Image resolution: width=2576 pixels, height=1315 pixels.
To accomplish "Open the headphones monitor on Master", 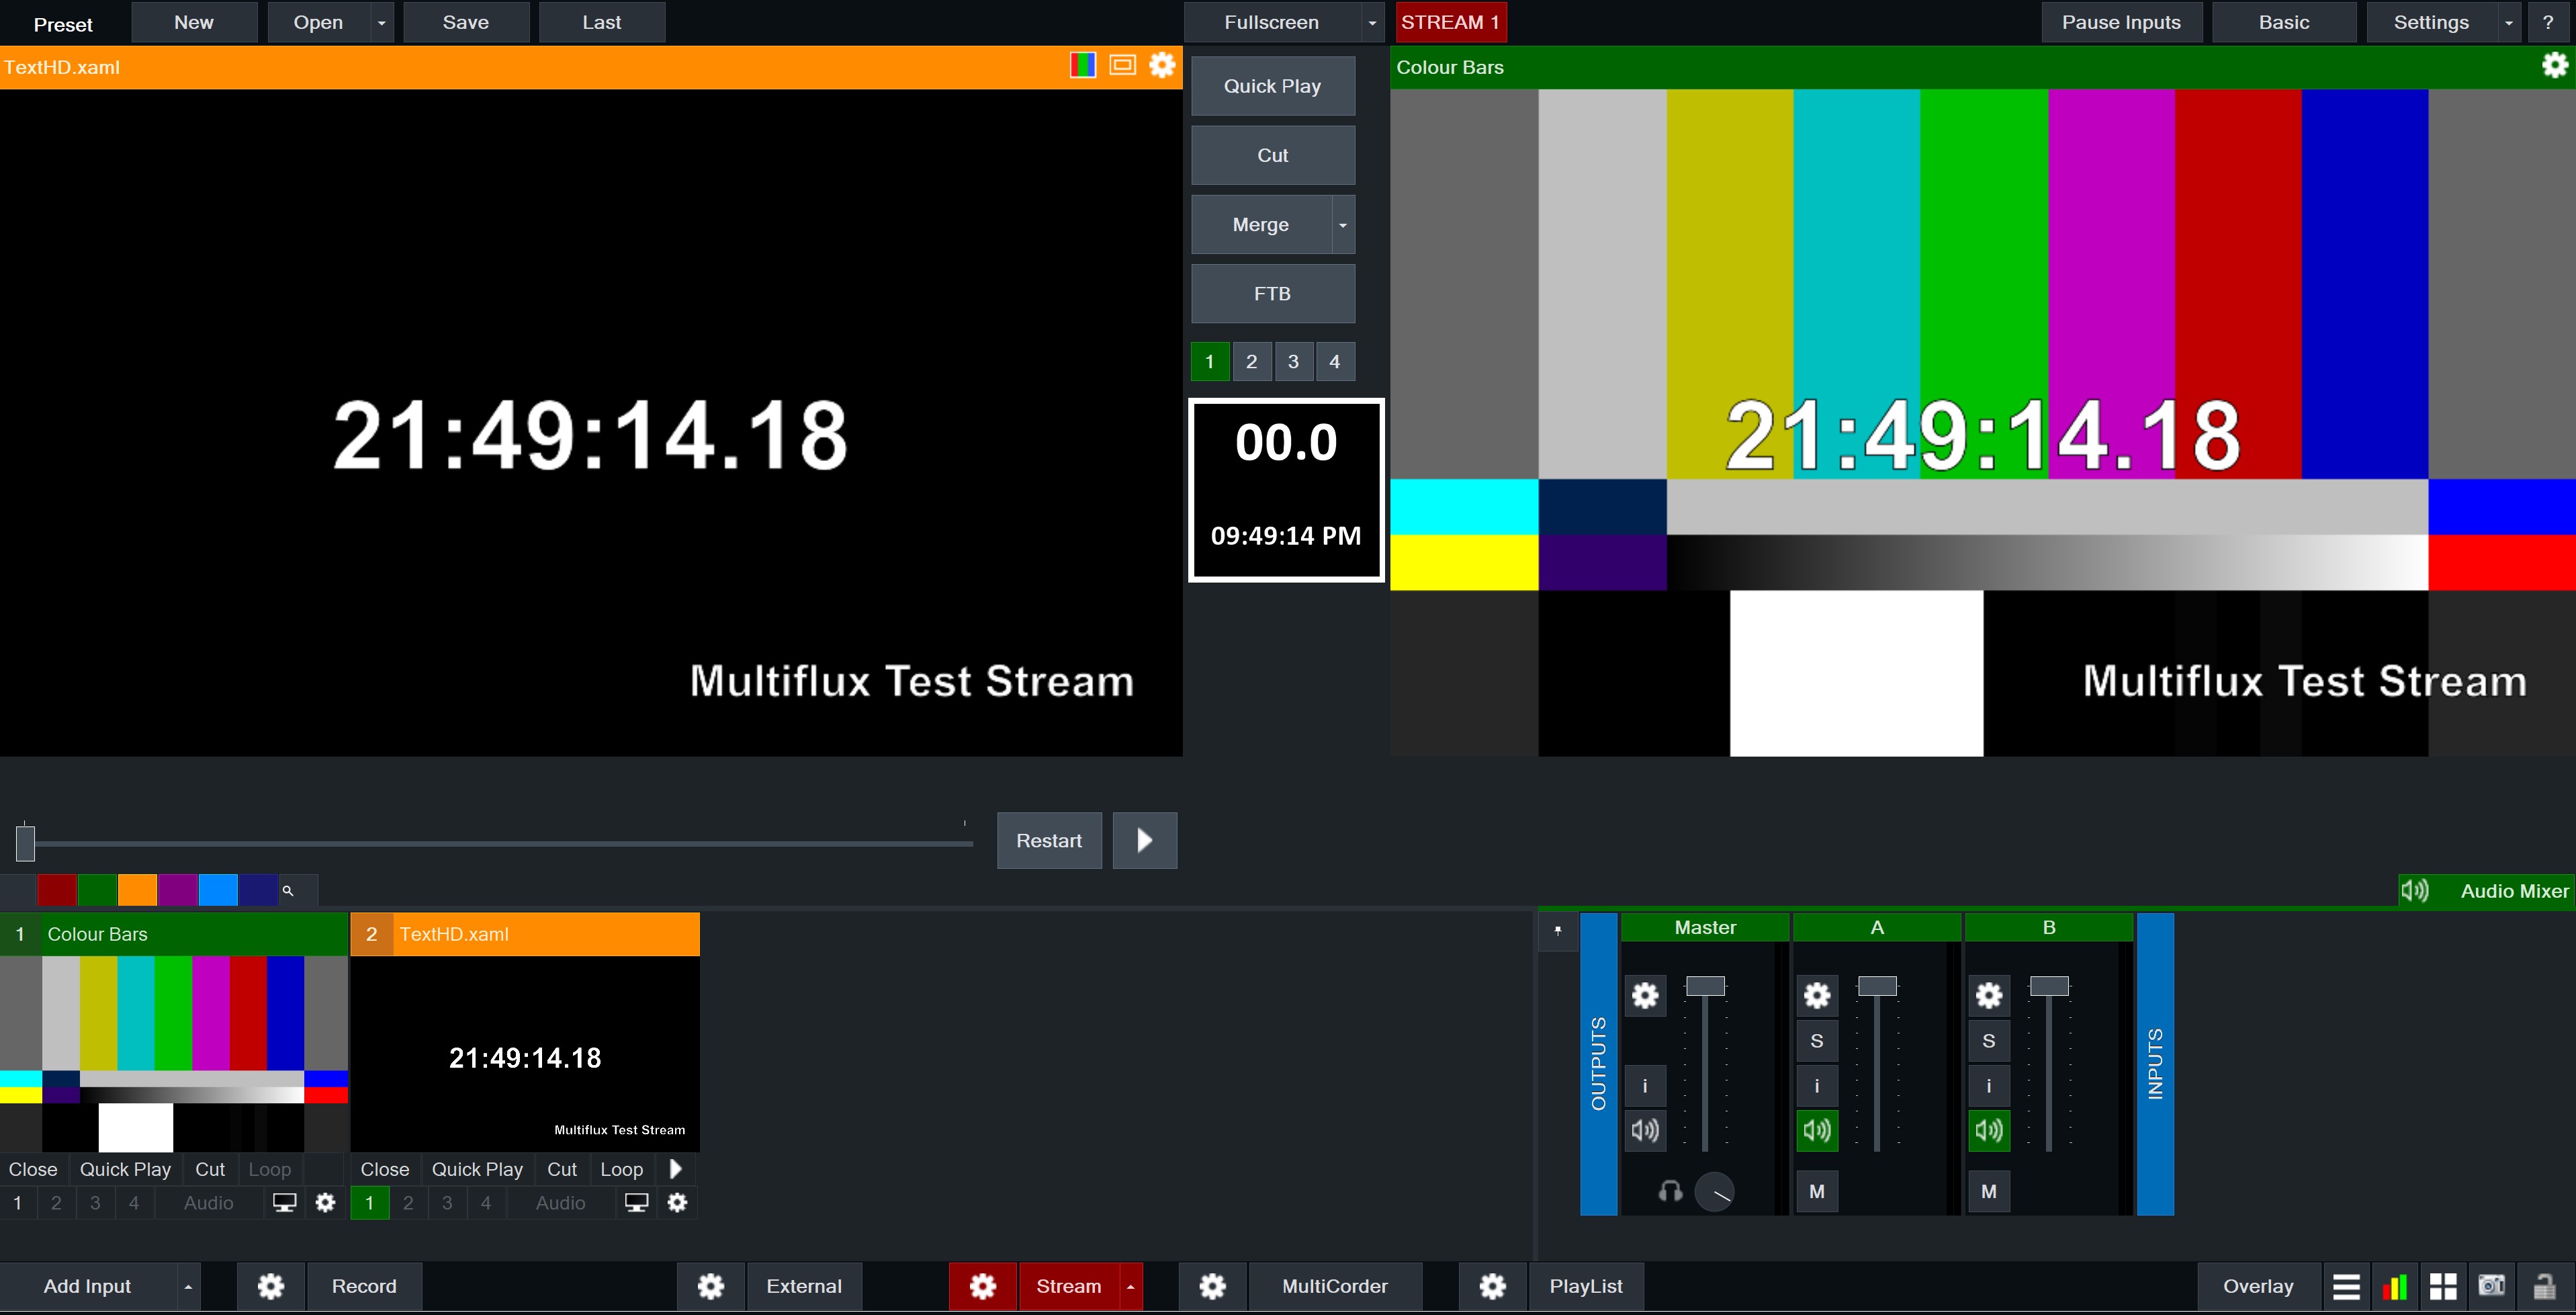I will click(x=1670, y=1191).
